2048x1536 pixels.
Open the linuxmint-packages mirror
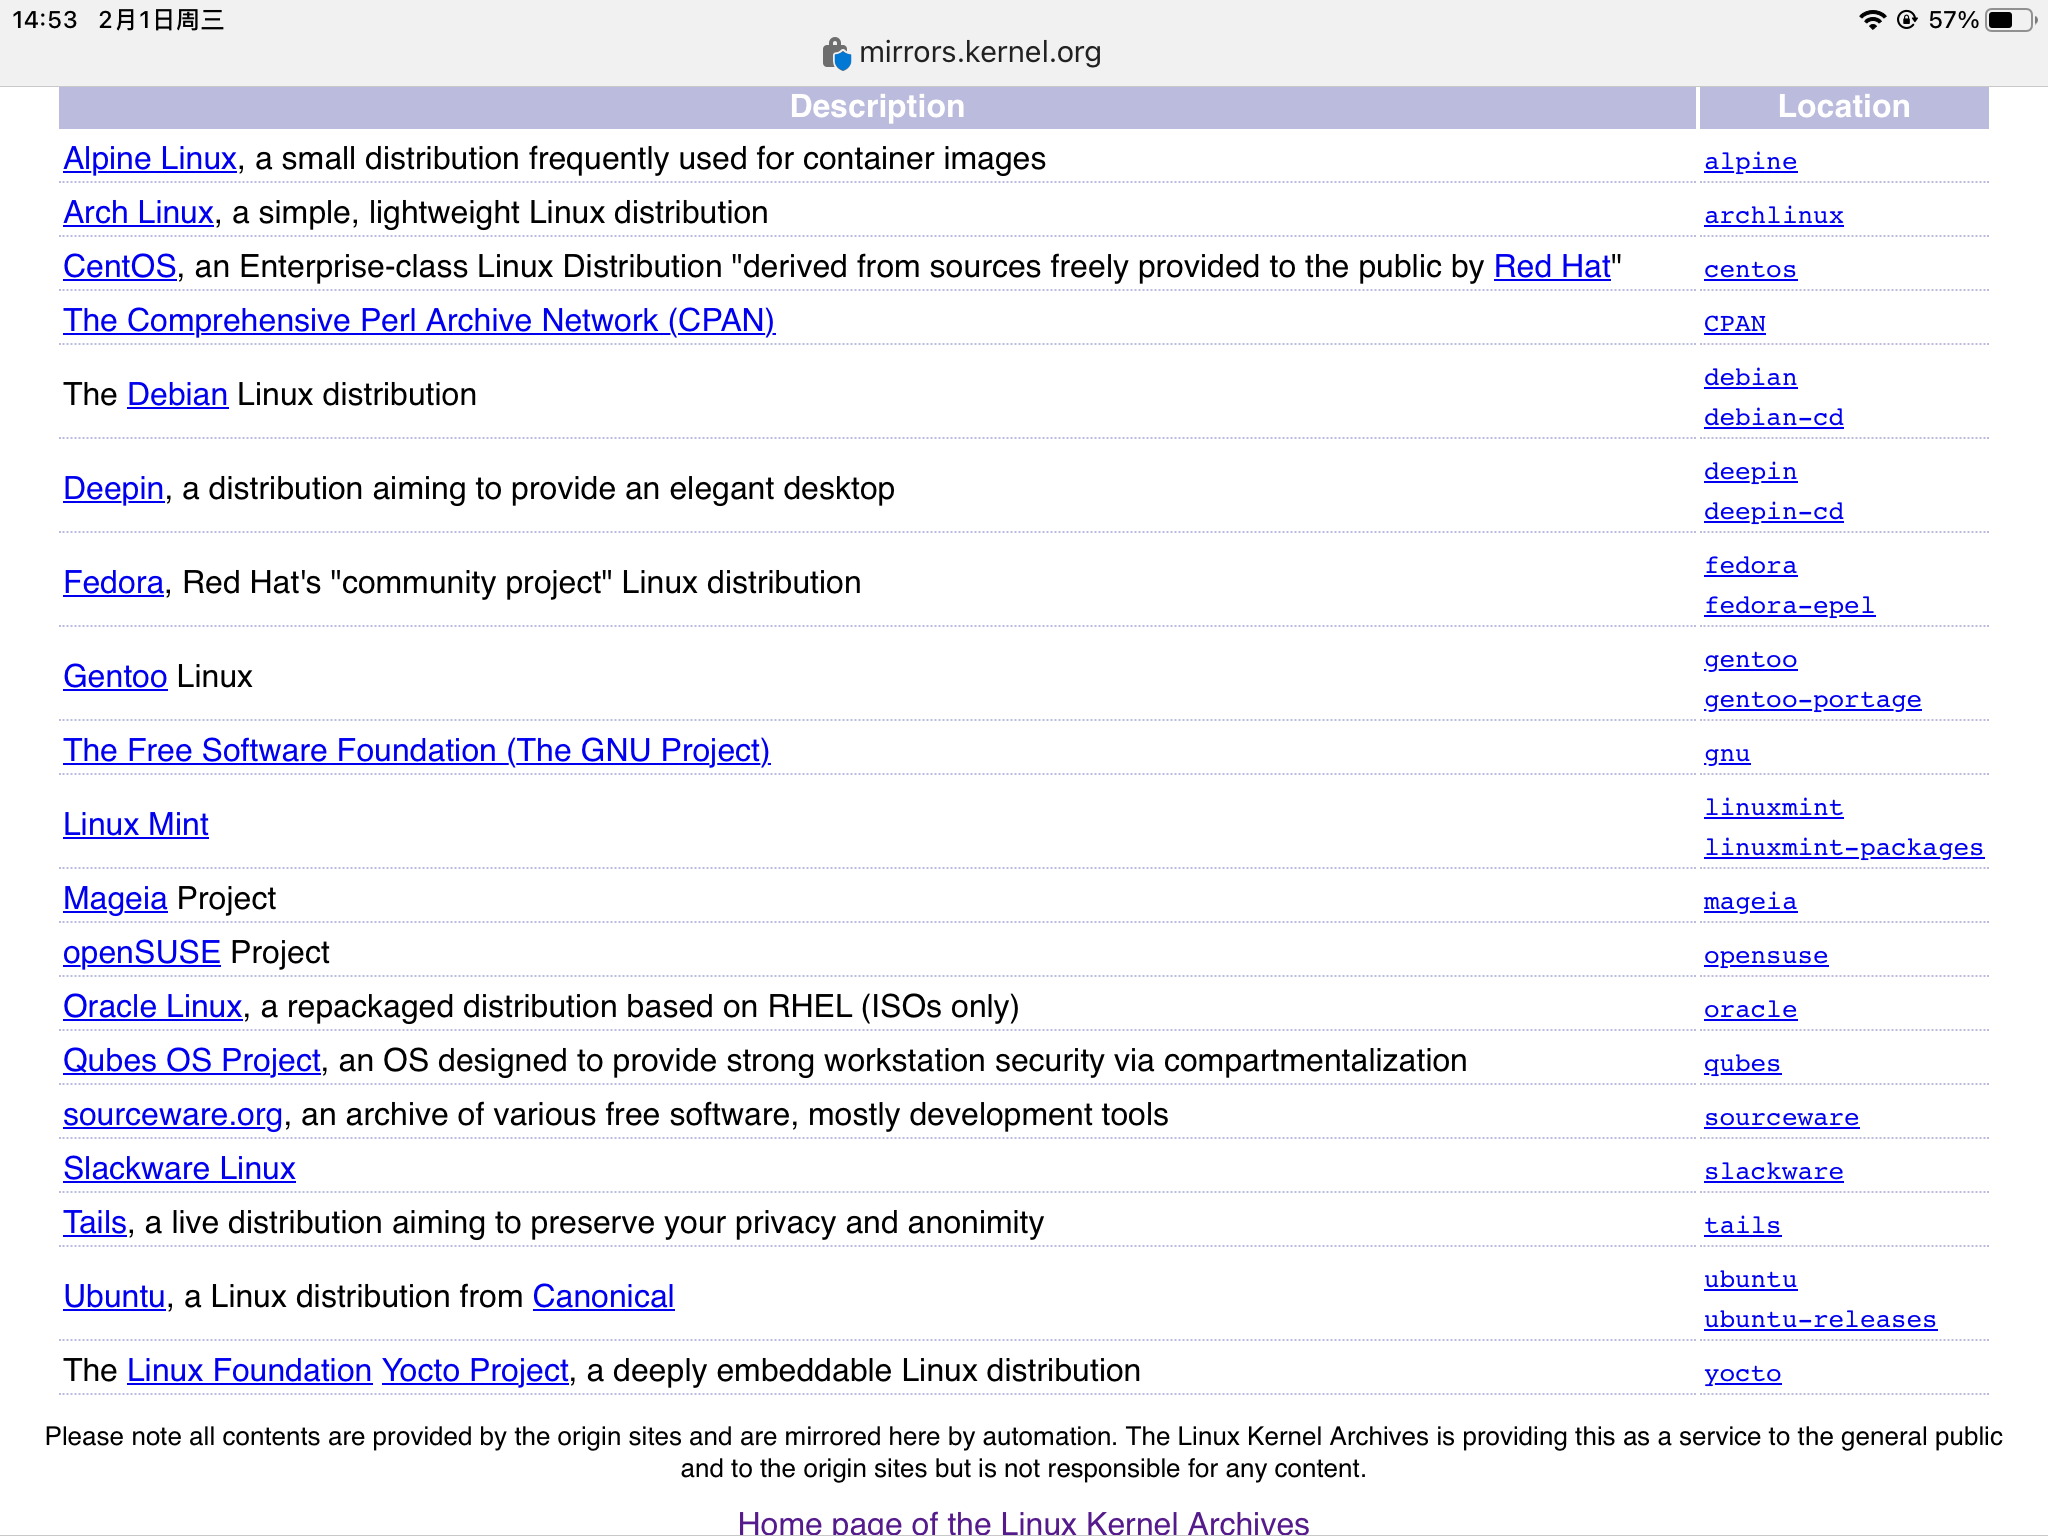tap(1843, 847)
